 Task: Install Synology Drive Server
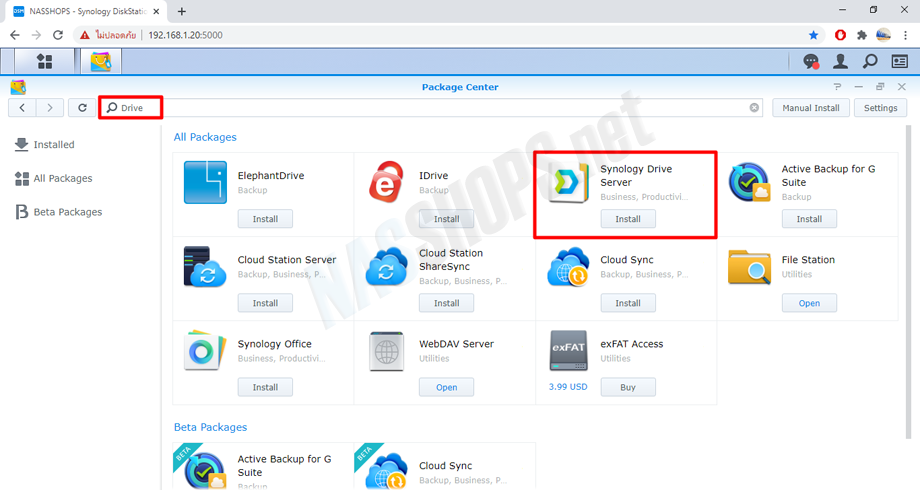(x=628, y=219)
